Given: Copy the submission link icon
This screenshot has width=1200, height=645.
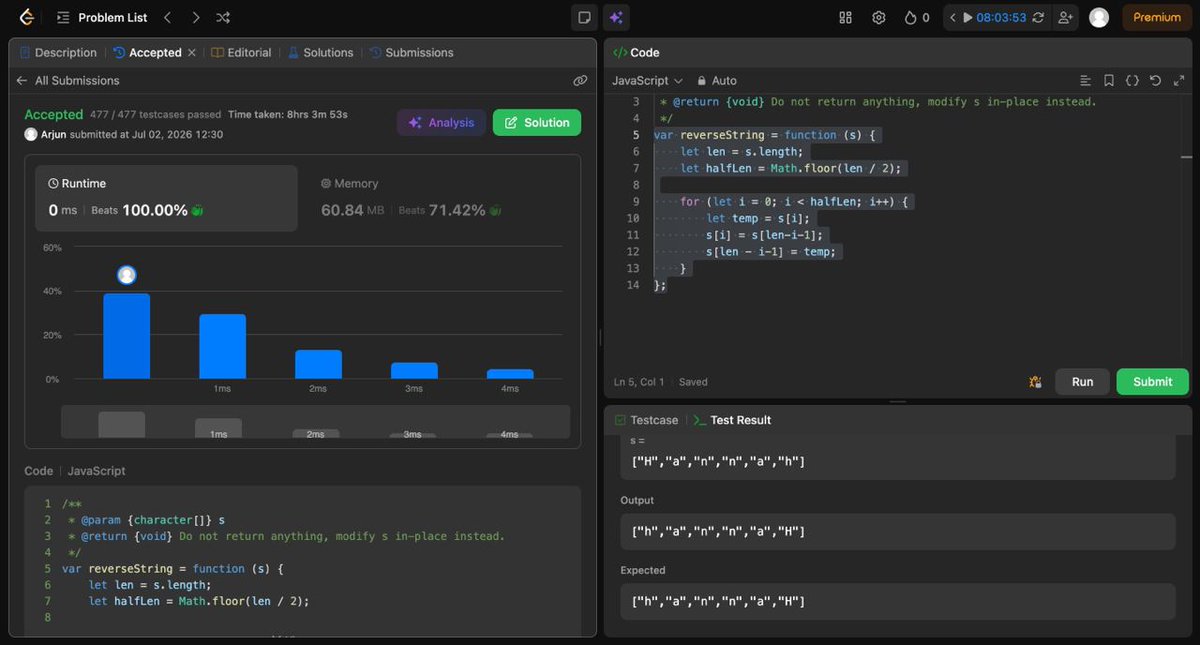Looking at the screenshot, I should (580, 80).
